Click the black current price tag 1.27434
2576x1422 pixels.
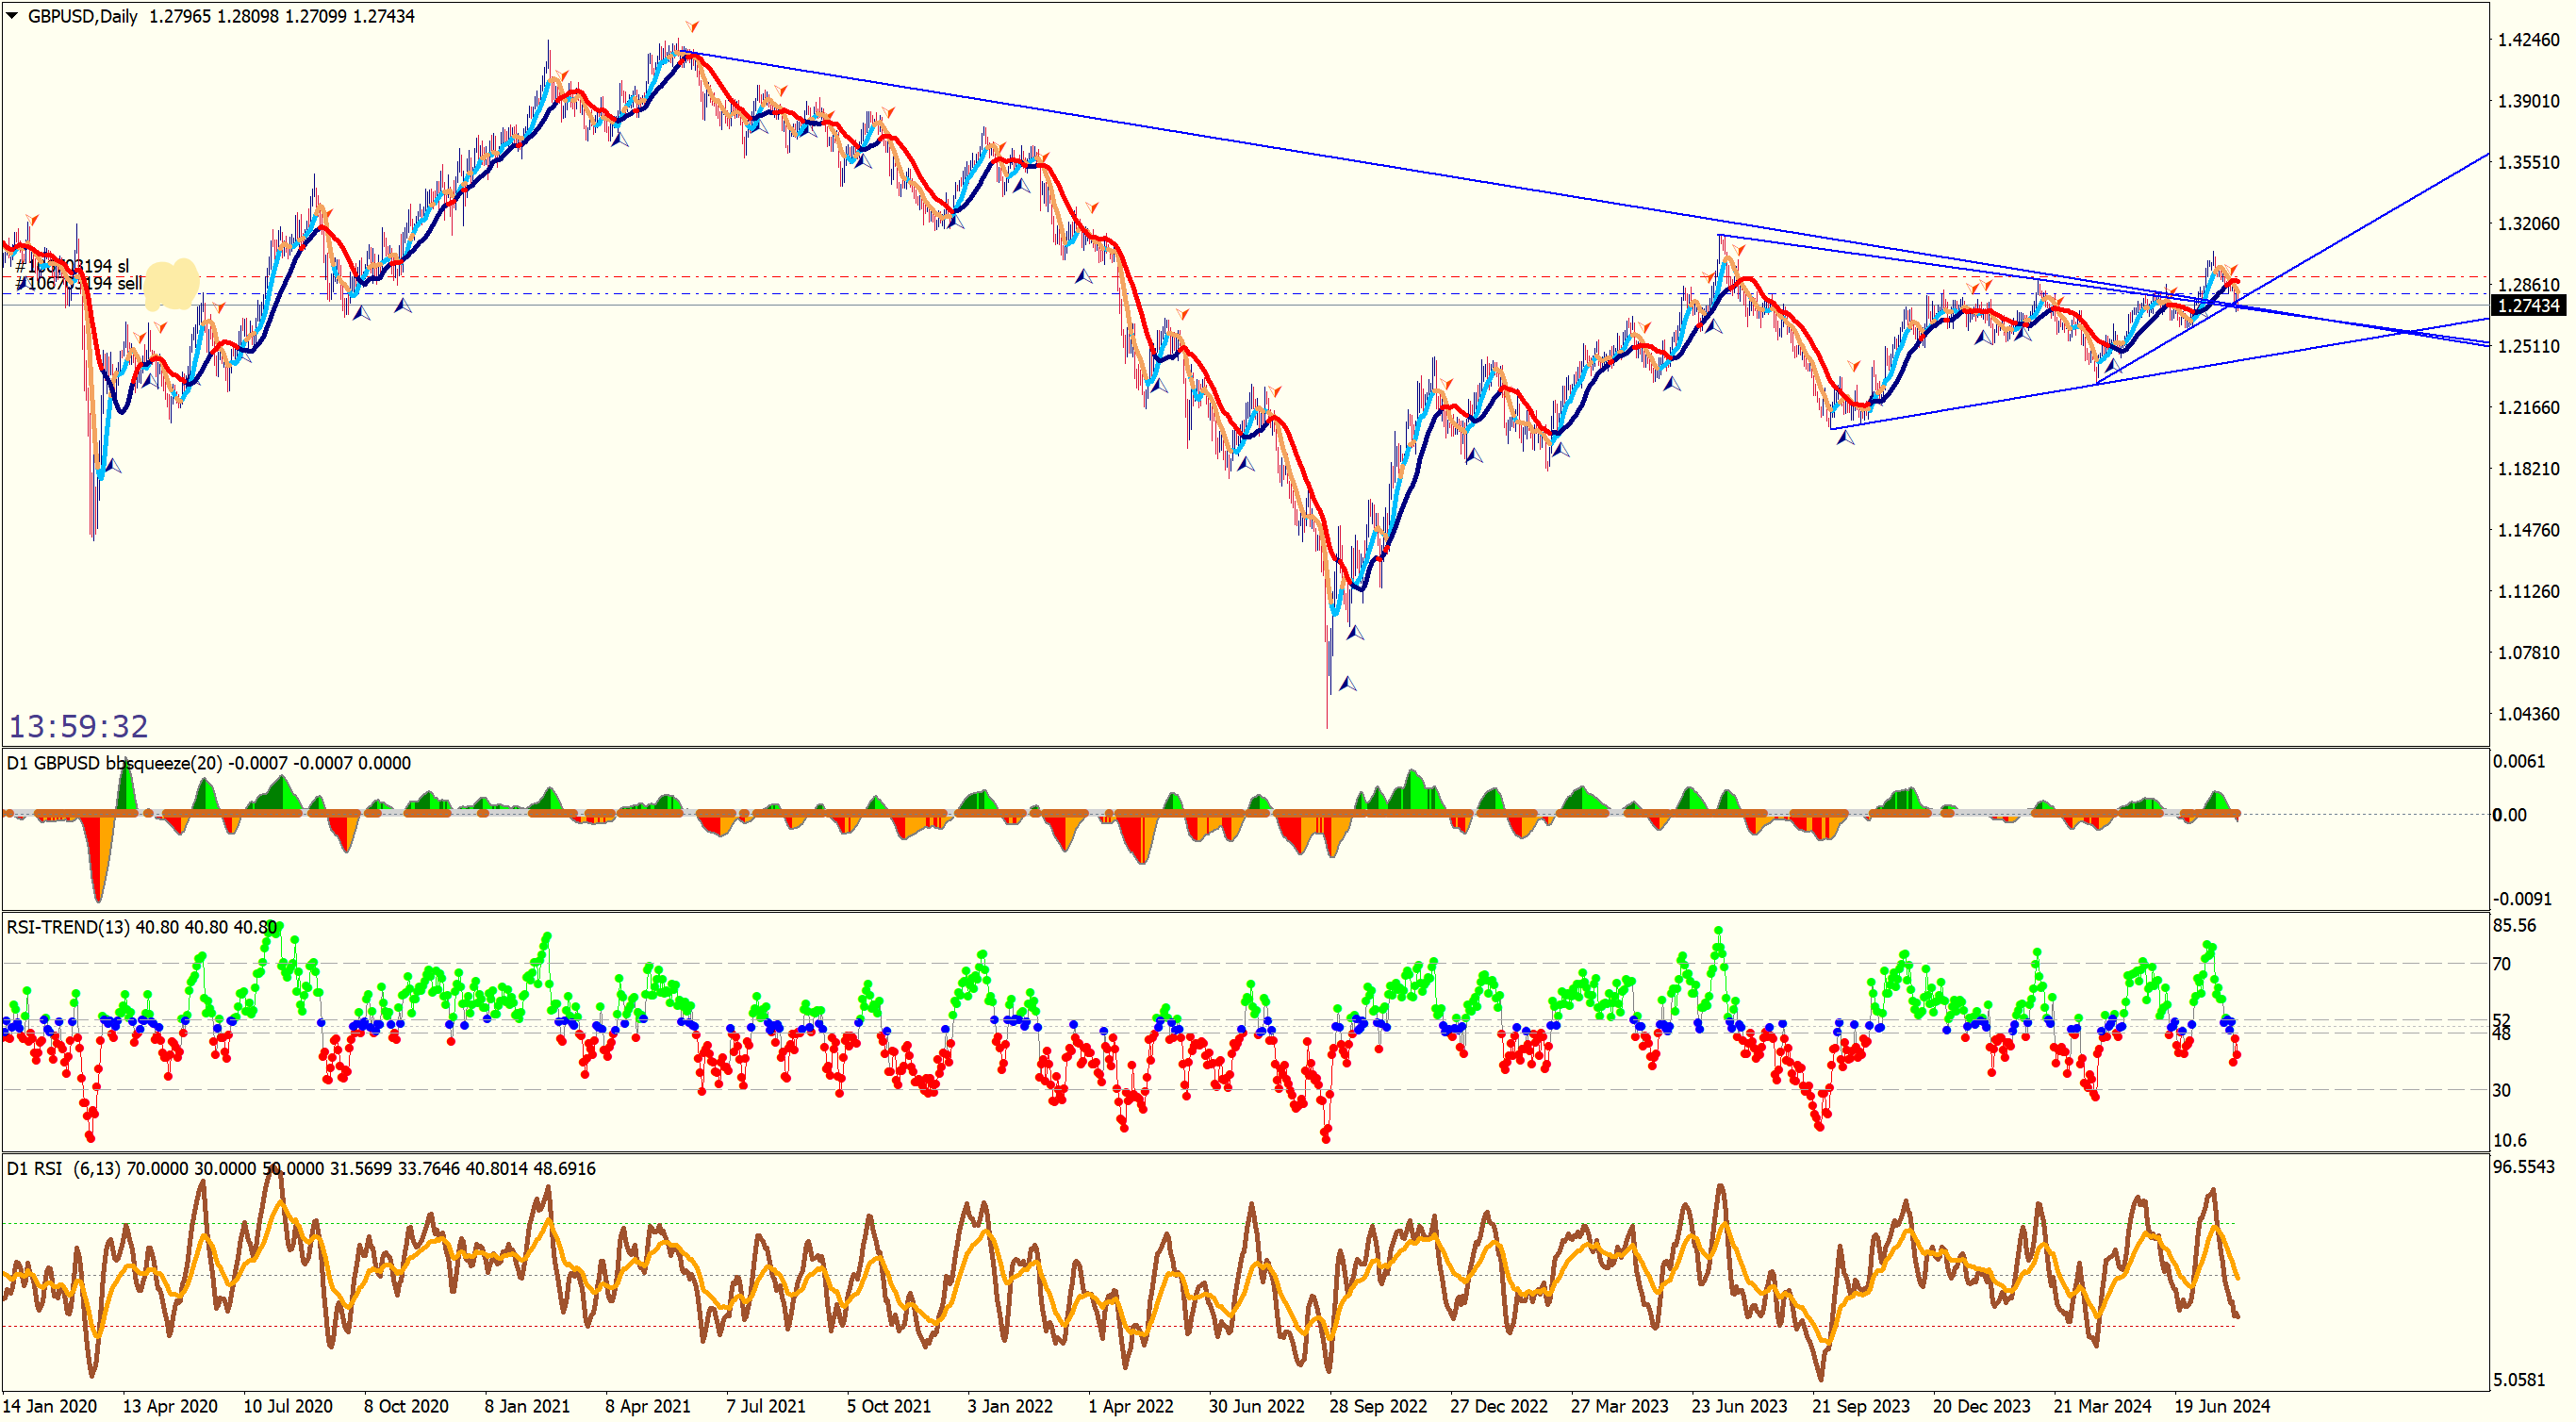pos(2528,306)
